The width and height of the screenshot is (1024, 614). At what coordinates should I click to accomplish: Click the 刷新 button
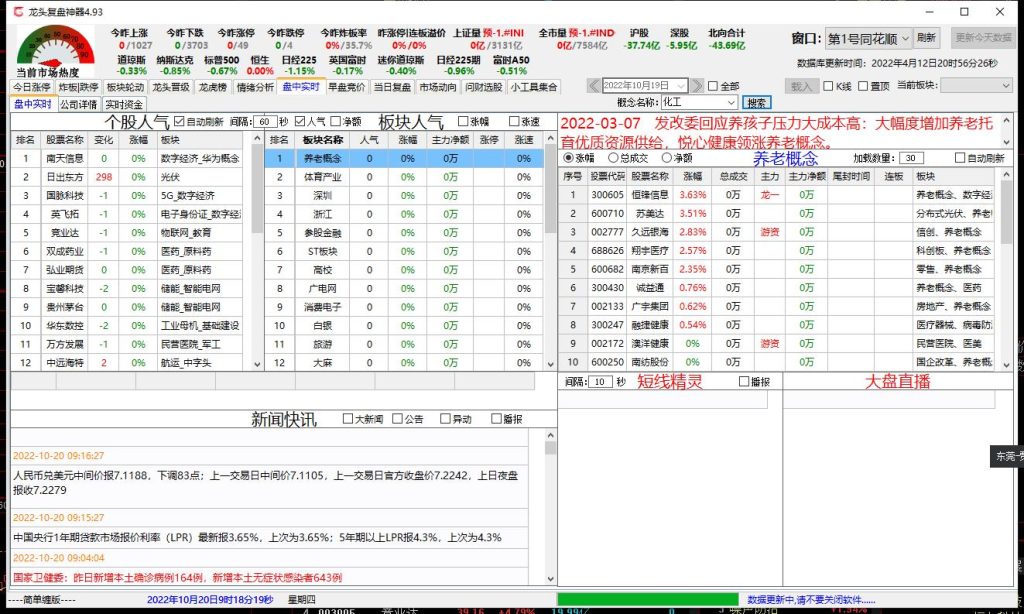tap(926, 38)
